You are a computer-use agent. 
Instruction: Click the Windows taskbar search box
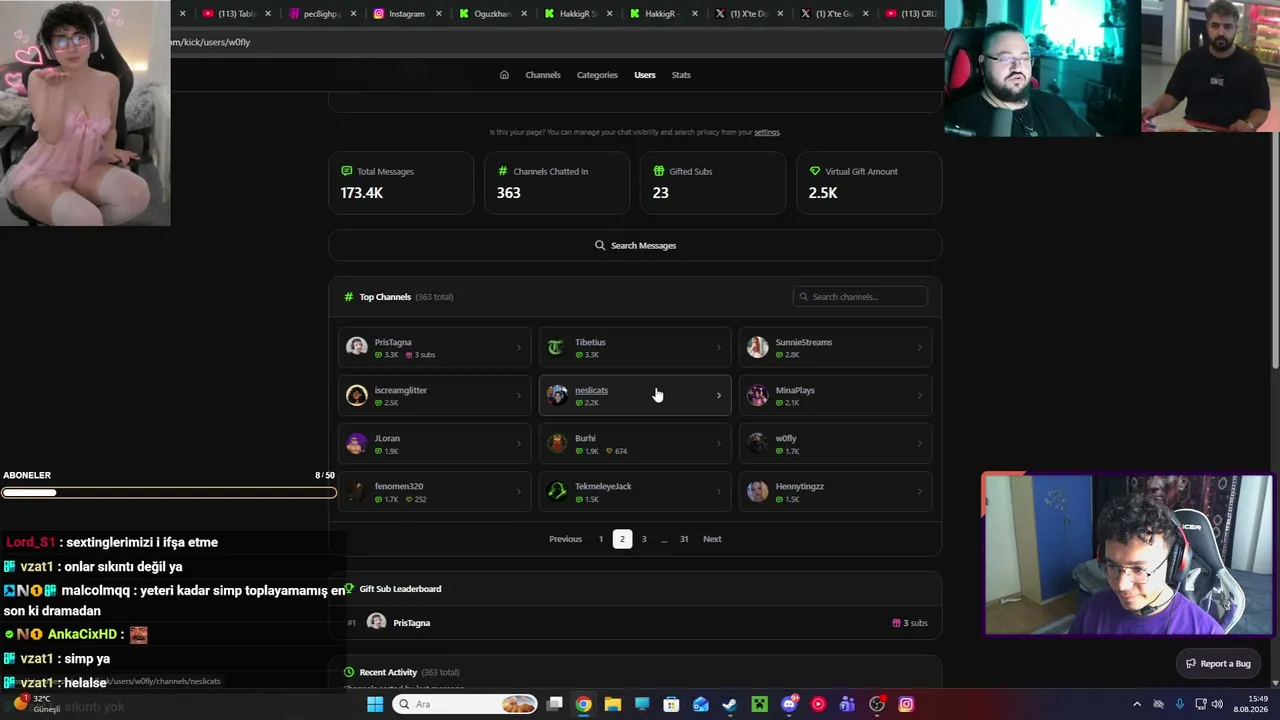(x=464, y=704)
